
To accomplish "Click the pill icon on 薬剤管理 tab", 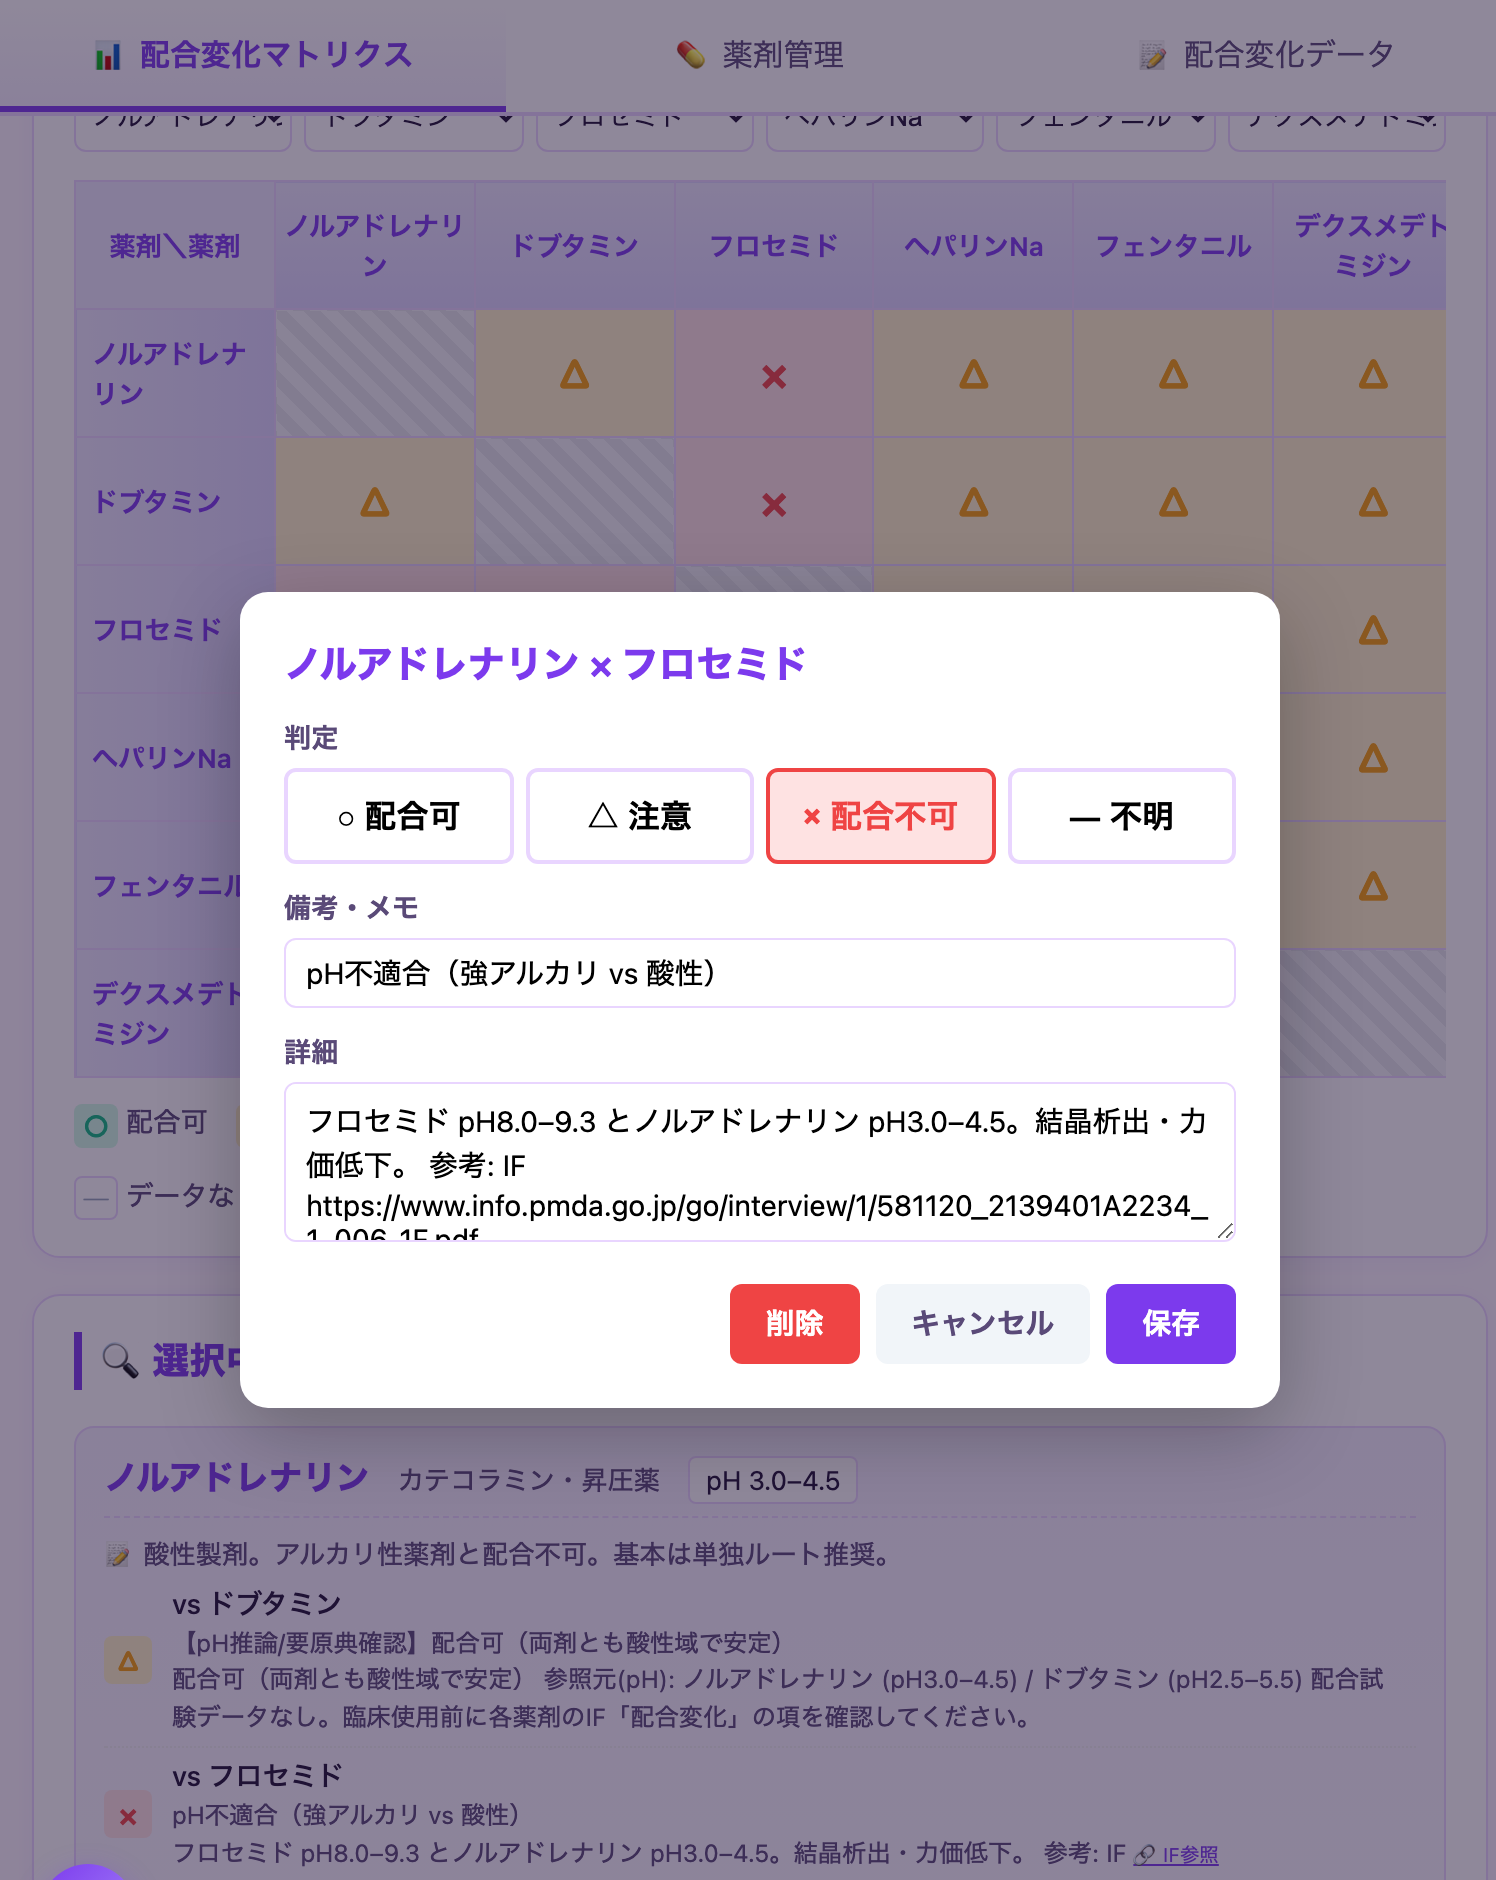I will tap(691, 55).
